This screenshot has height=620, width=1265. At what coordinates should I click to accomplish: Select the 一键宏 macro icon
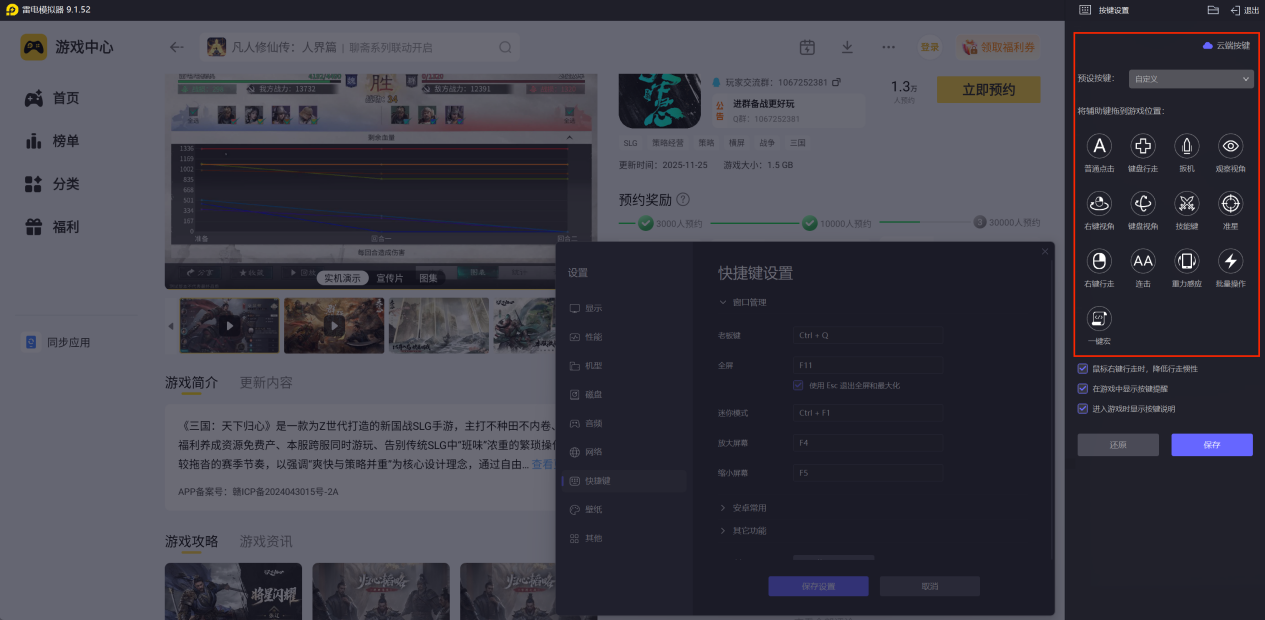point(1099,319)
